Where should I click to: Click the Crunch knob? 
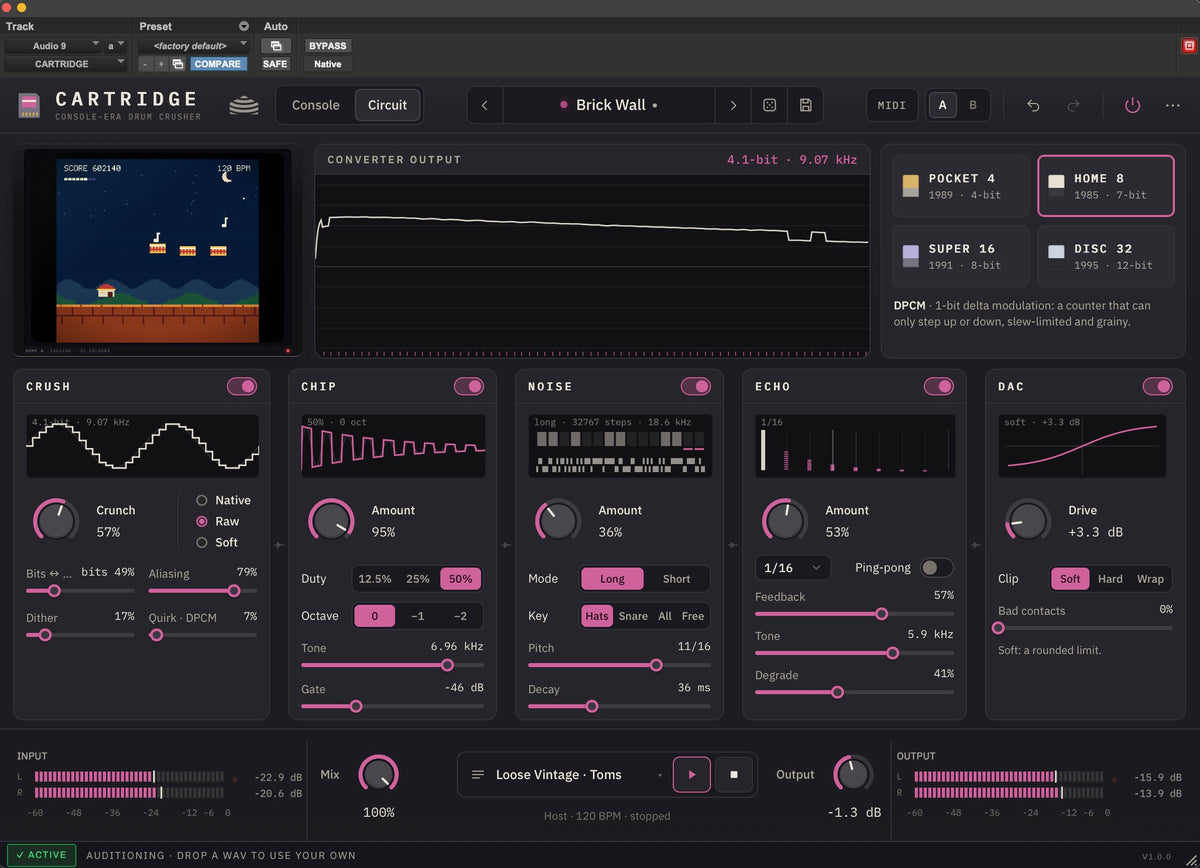pyautogui.click(x=56, y=521)
